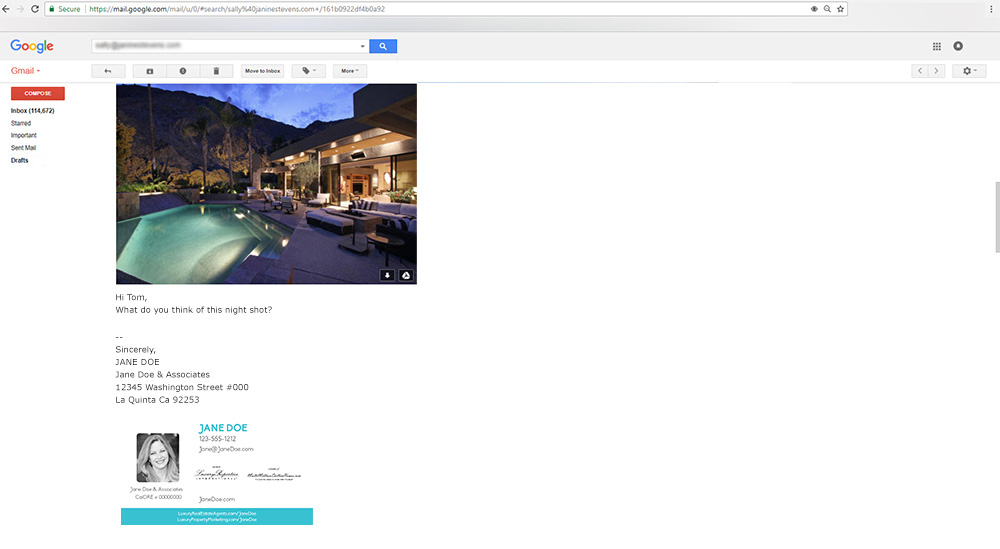Open the Inbox folder
Viewport: 1000px width, 549px height.
click(x=32, y=110)
